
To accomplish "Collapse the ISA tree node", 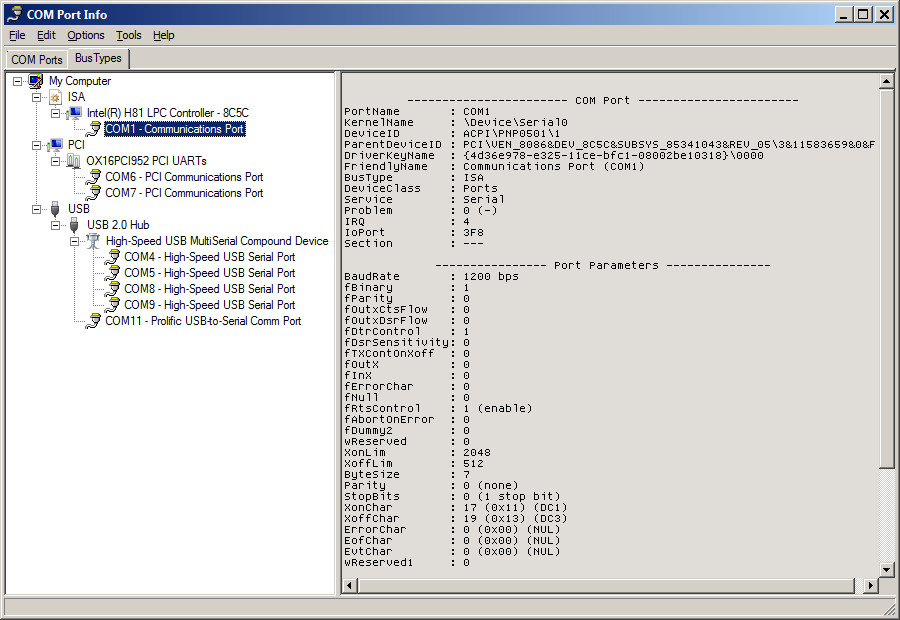I will tap(37, 97).
